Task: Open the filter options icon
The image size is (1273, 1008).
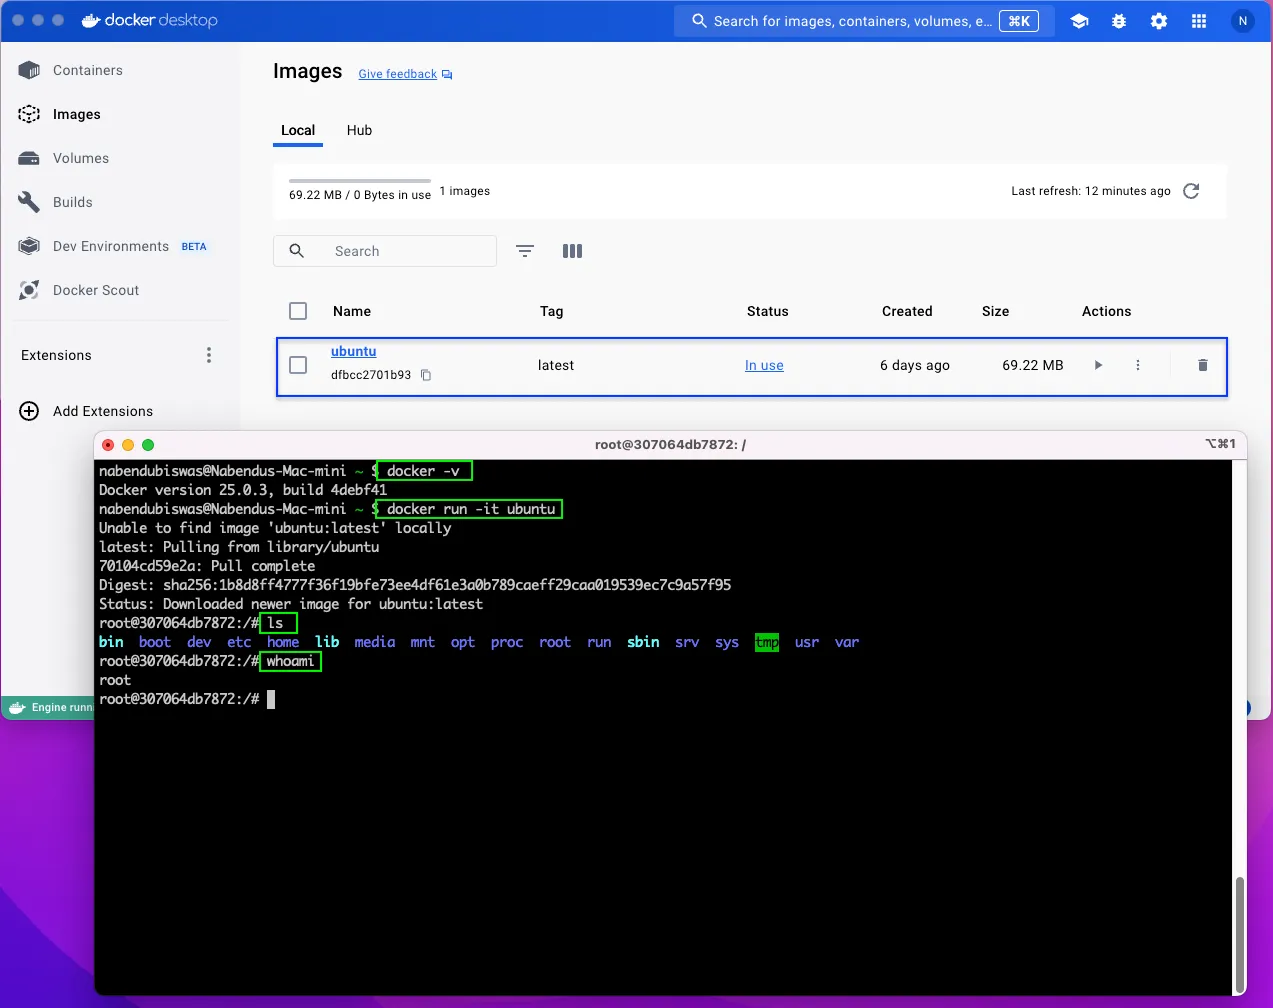Action: 525,251
